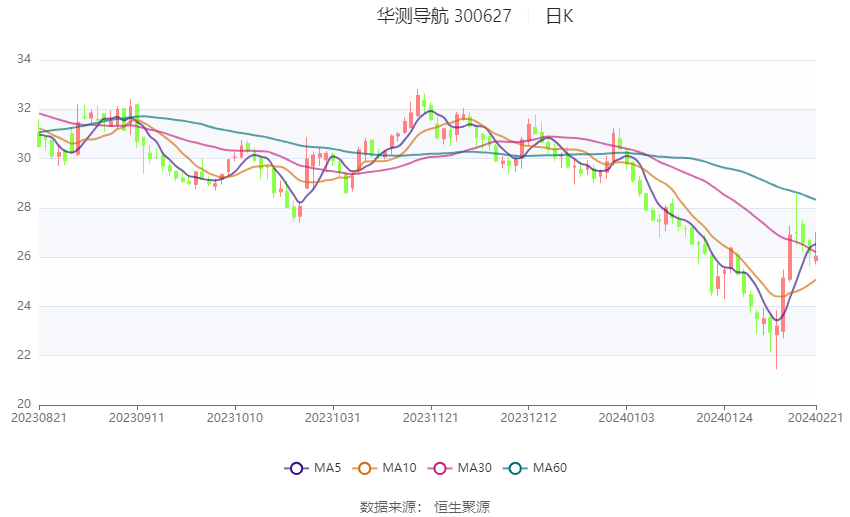Click the x-axis date 20240124
The height and width of the screenshot is (517, 850).
click(x=724, y=418)
